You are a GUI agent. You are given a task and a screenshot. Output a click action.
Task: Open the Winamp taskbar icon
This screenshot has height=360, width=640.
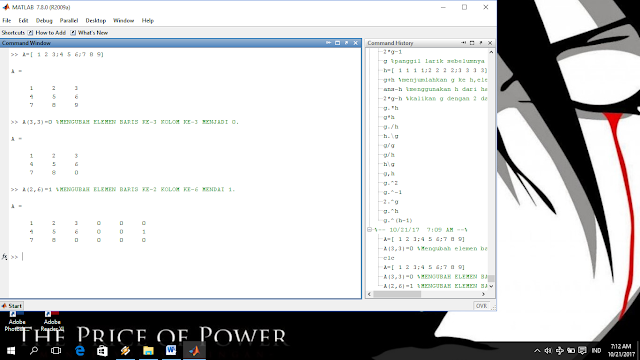pyautogui.click(x=125, y=351)
